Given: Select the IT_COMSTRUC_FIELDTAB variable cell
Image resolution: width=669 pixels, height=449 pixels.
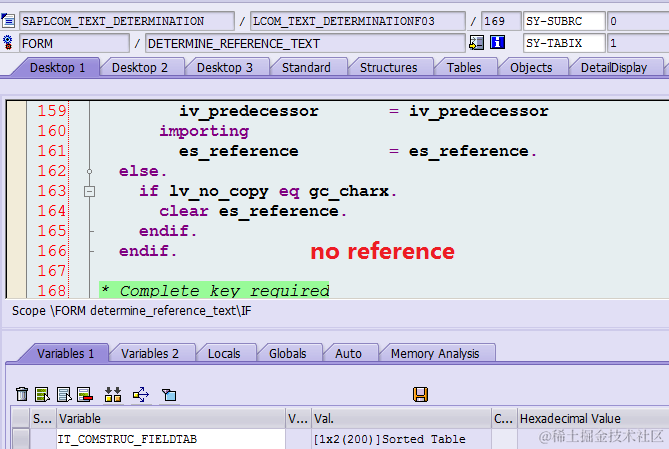Looking at the screenshot, I should pos(171,439).
